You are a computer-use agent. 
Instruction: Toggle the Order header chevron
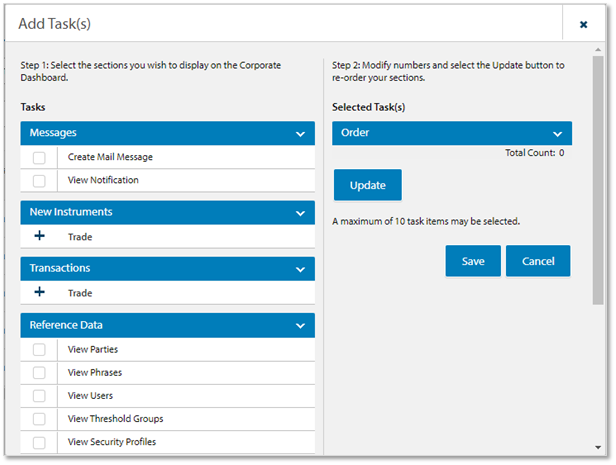tap(557, 133)
